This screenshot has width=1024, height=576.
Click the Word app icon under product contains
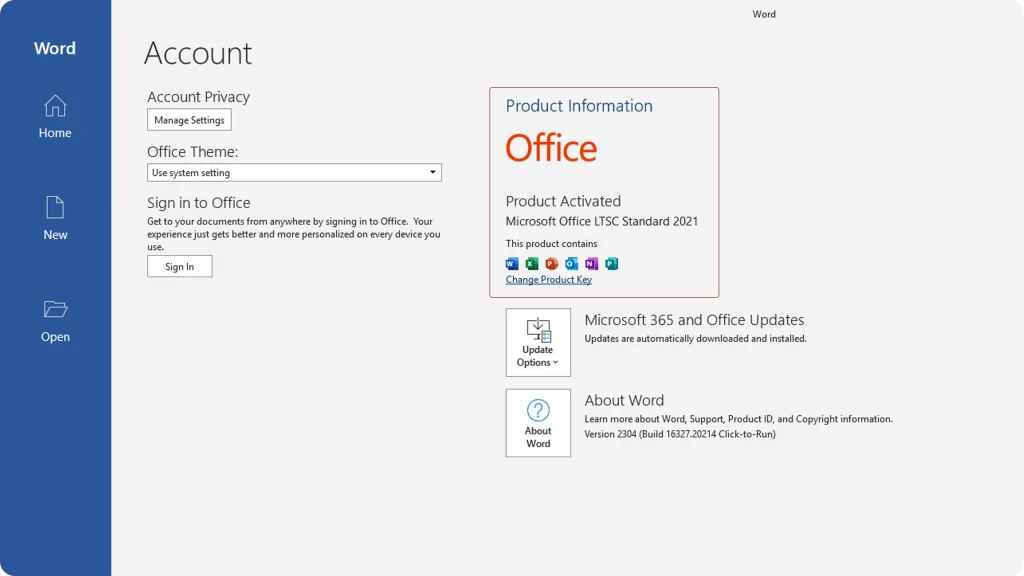(x=512, y=264)
